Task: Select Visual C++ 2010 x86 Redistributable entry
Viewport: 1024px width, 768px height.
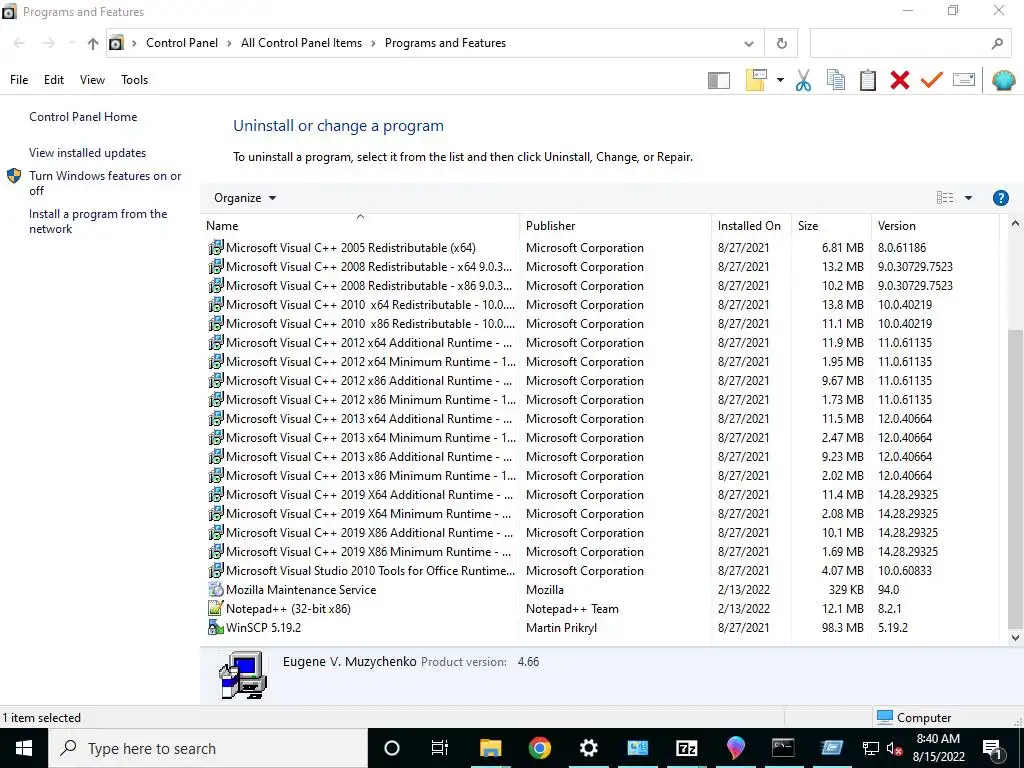Action: (601, 324)
